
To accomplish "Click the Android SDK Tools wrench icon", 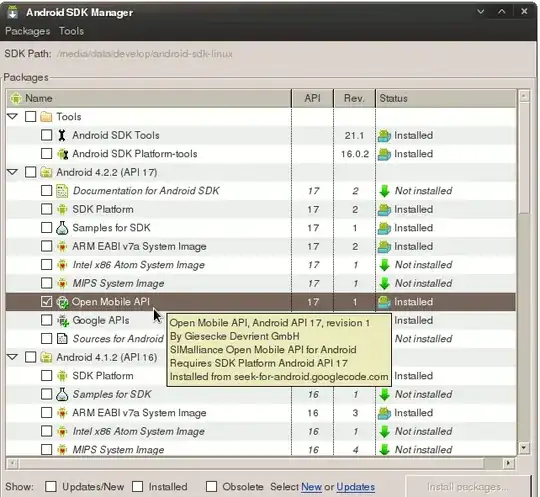I will (x=62, y=135).
